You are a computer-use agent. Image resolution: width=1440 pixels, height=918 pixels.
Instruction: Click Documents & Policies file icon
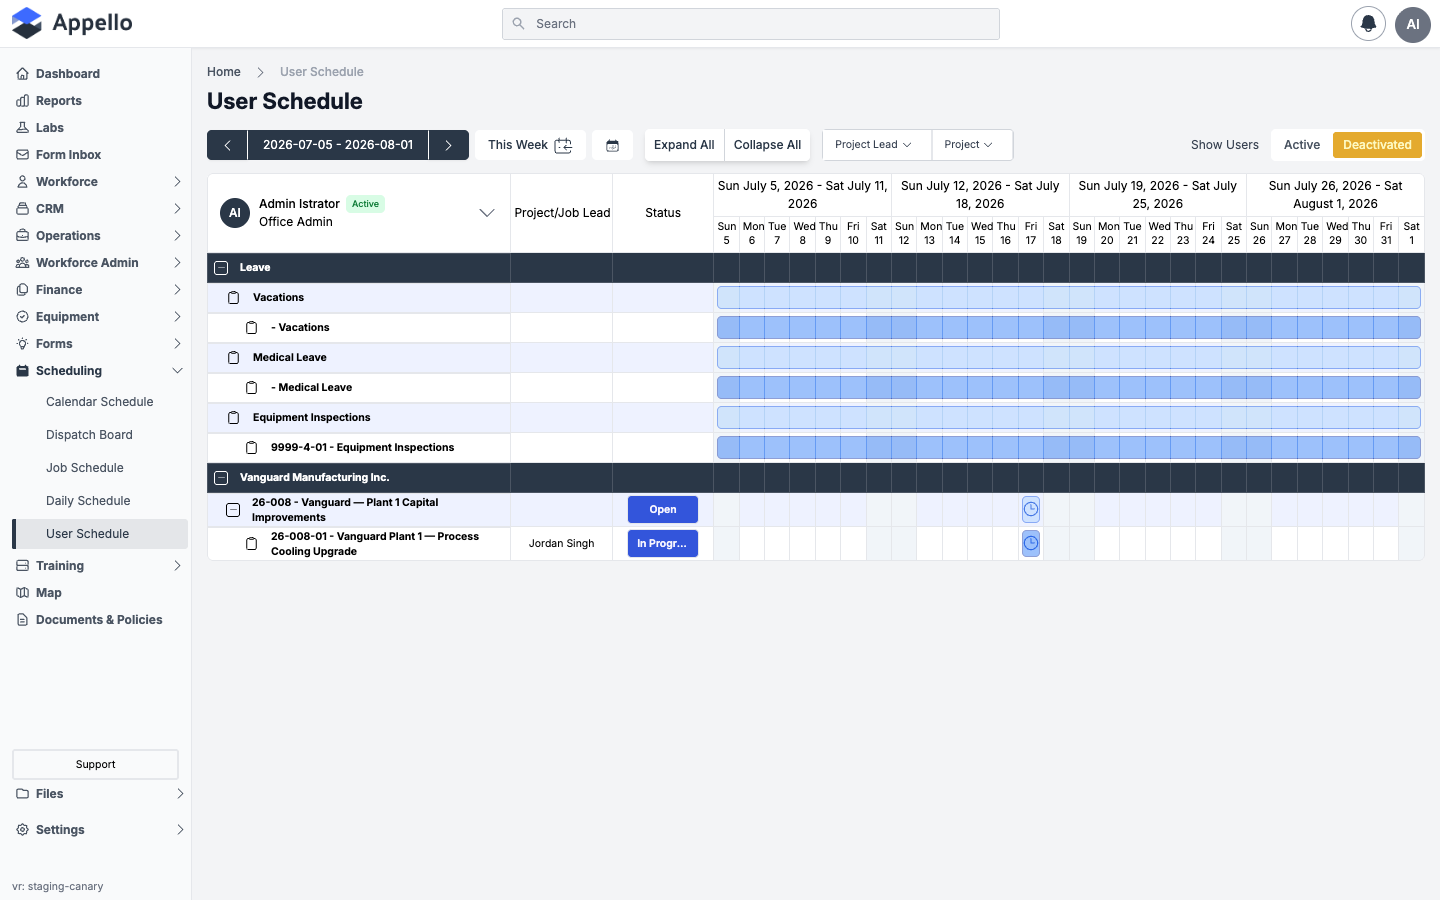click(23, 620)
